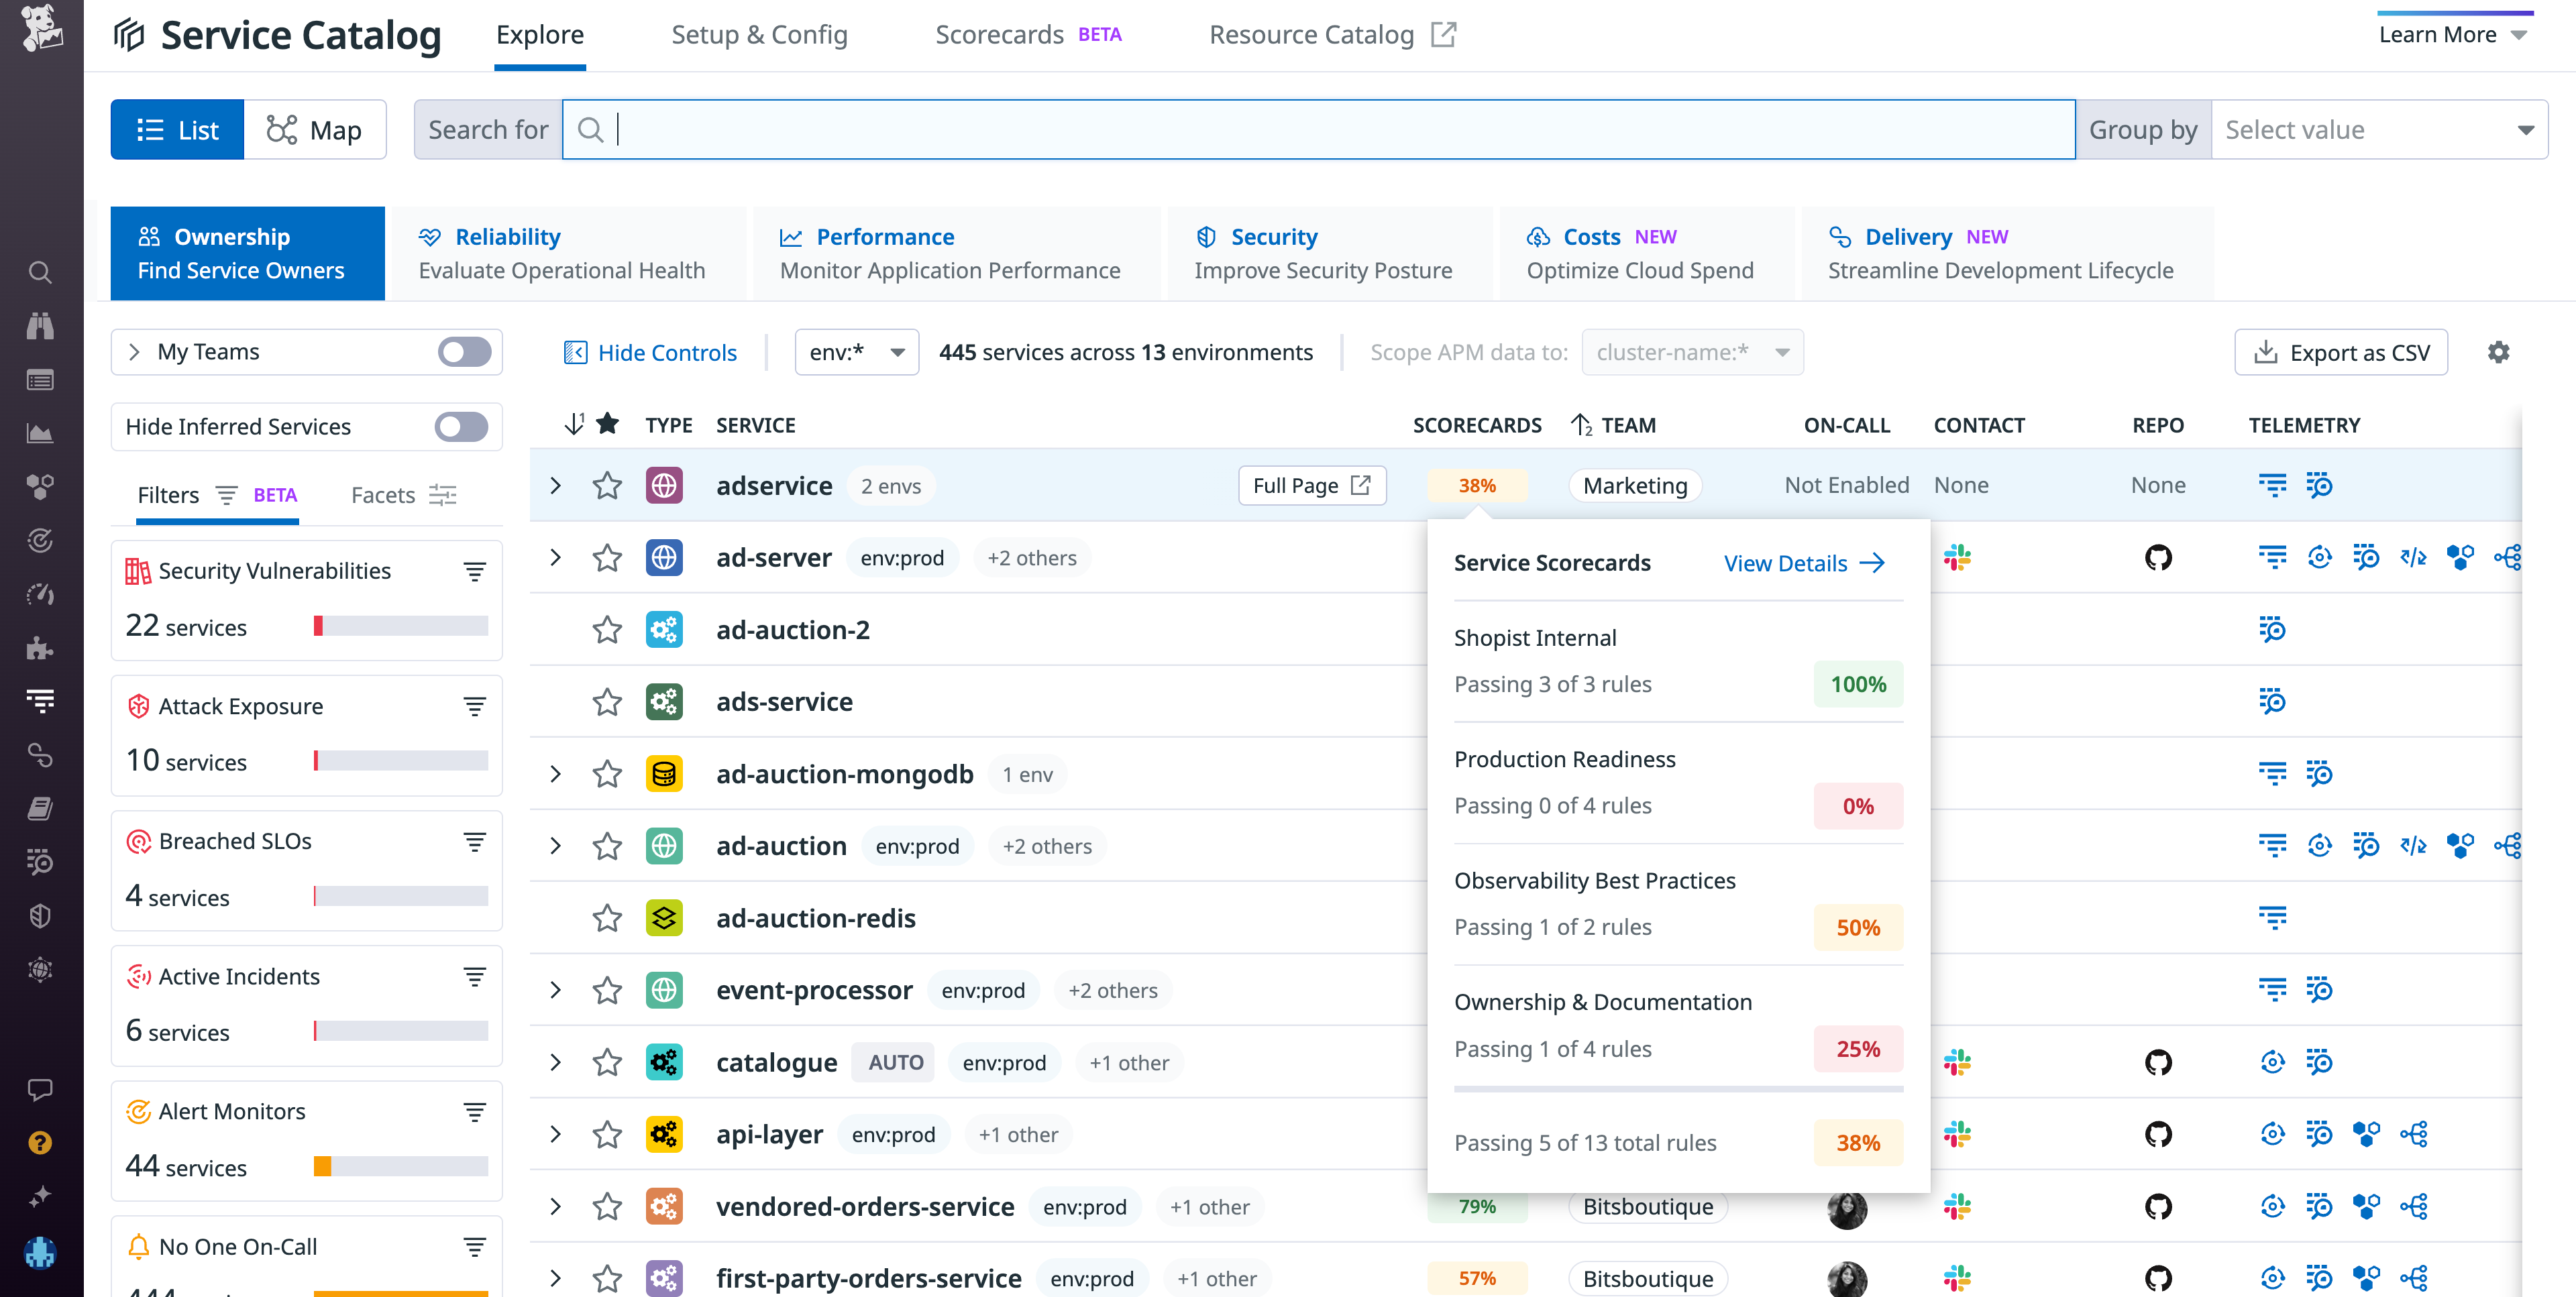Switch to the Setup & Config tab
Screen dimensions: 2576x1297
point(760,34)
